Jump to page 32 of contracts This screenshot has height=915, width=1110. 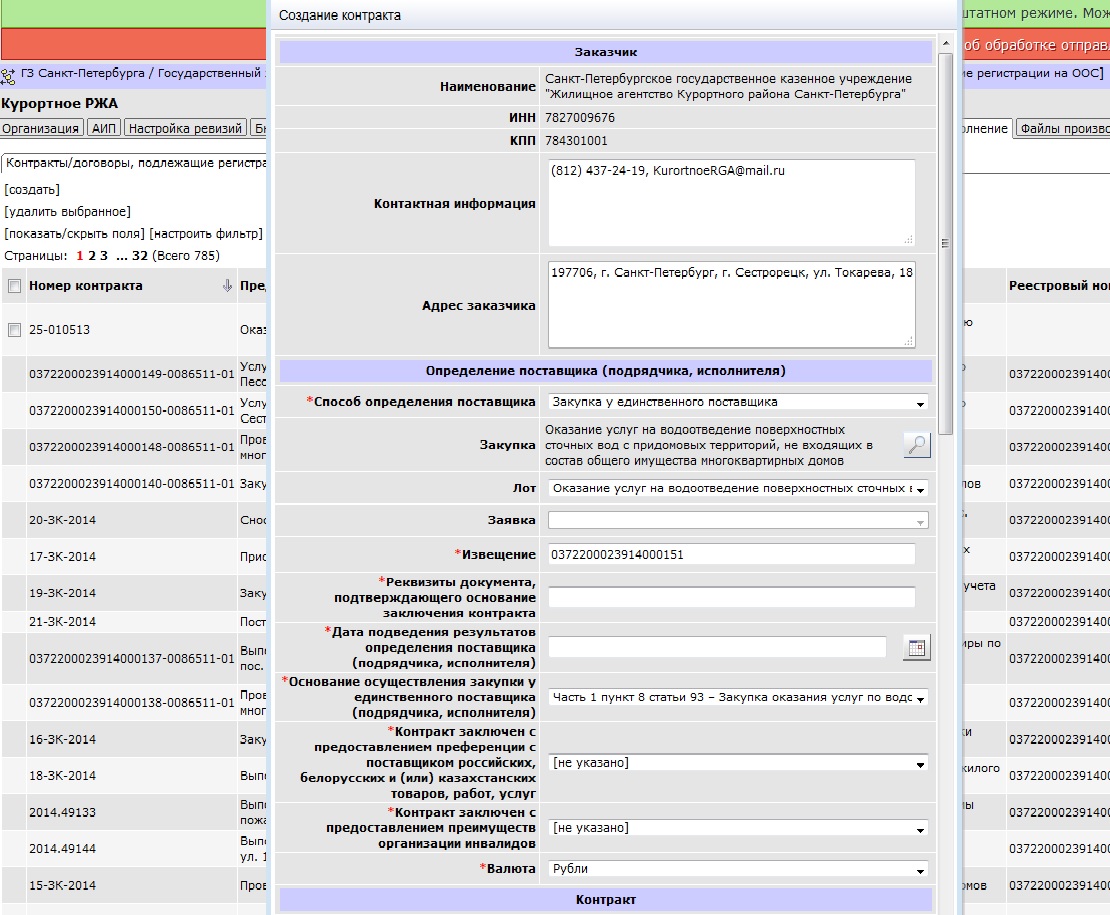tap(140, 255)
